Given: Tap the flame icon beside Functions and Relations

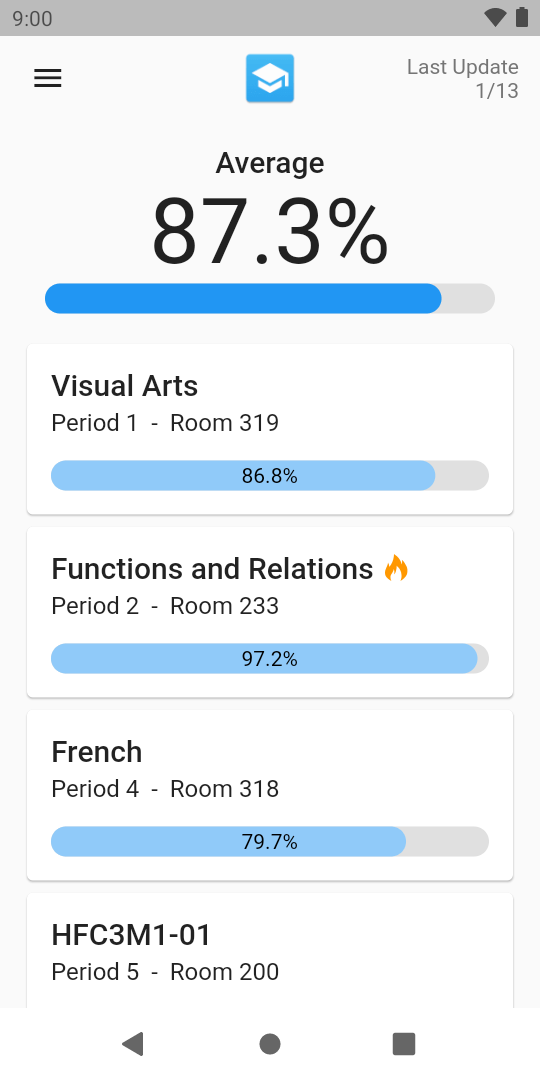Looking at the screenshot, I should (x=396, y=569).
